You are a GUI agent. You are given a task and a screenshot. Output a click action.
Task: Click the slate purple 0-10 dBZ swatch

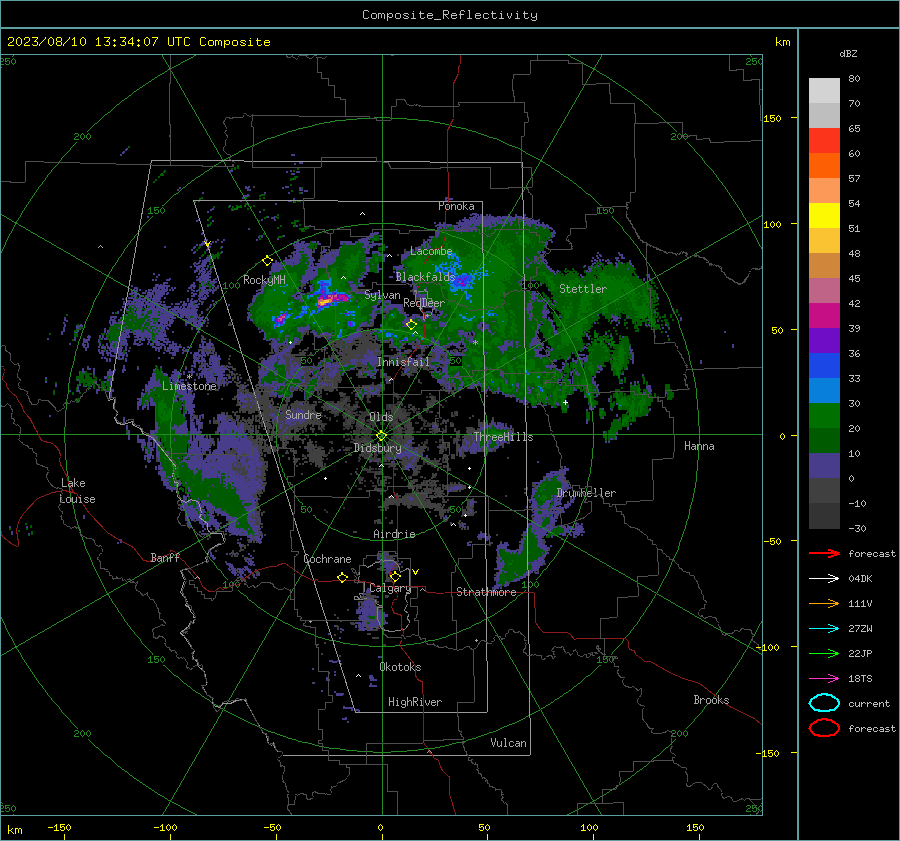click(x=824, y=466)
